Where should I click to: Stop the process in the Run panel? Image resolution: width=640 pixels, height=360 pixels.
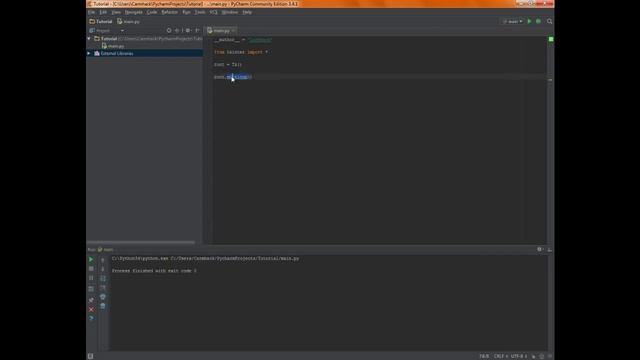[91, 269]
